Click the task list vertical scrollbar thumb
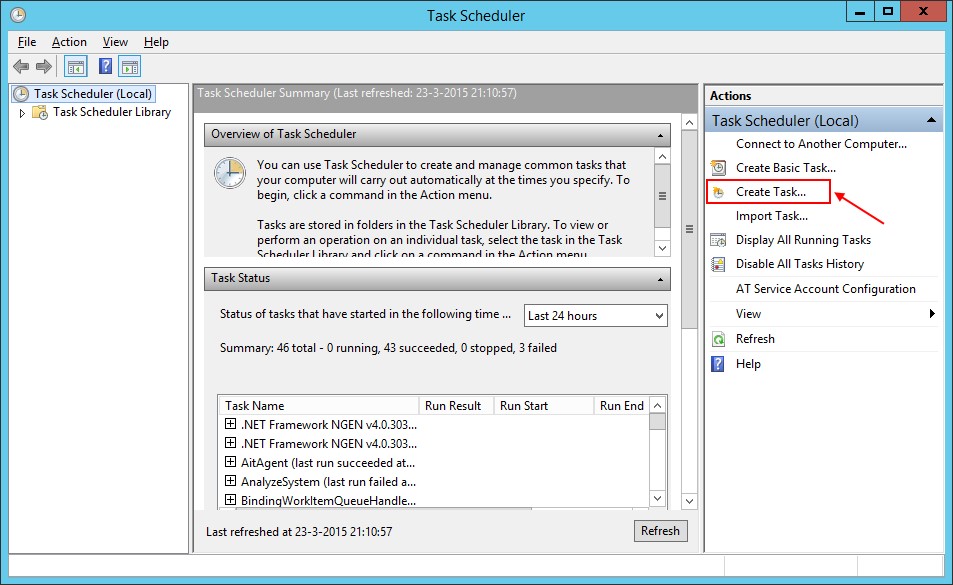 (x=657, y=421)
